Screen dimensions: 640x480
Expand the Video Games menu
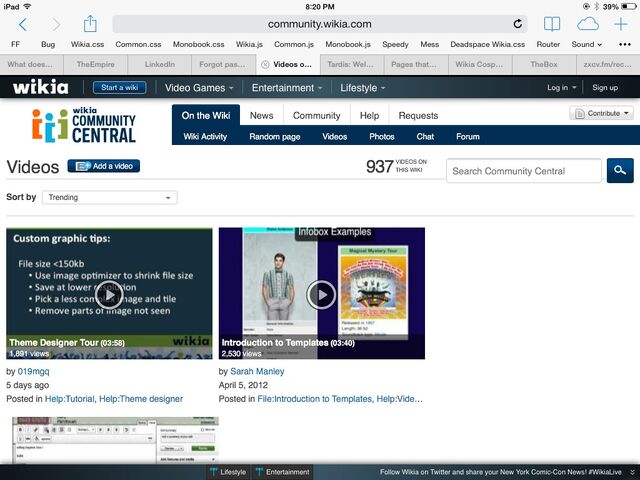(199, 88)
